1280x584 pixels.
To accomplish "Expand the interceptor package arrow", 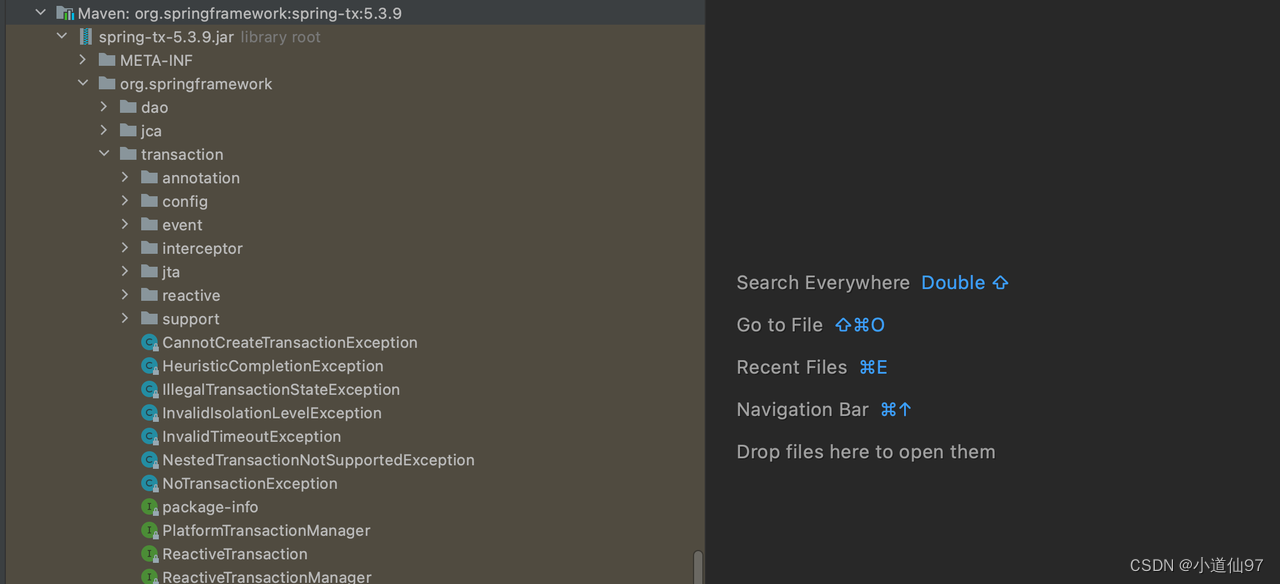I will pos(125,248).
